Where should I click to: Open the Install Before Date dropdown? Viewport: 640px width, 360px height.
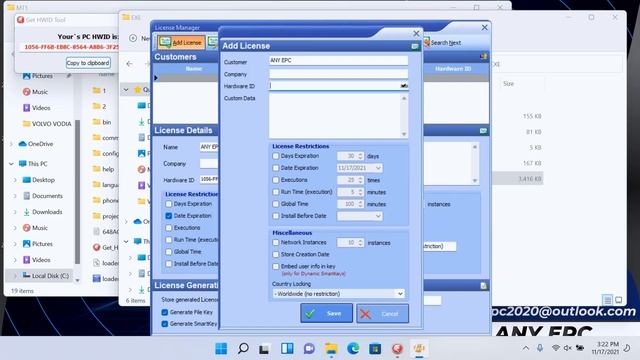[x=378, y=216]
